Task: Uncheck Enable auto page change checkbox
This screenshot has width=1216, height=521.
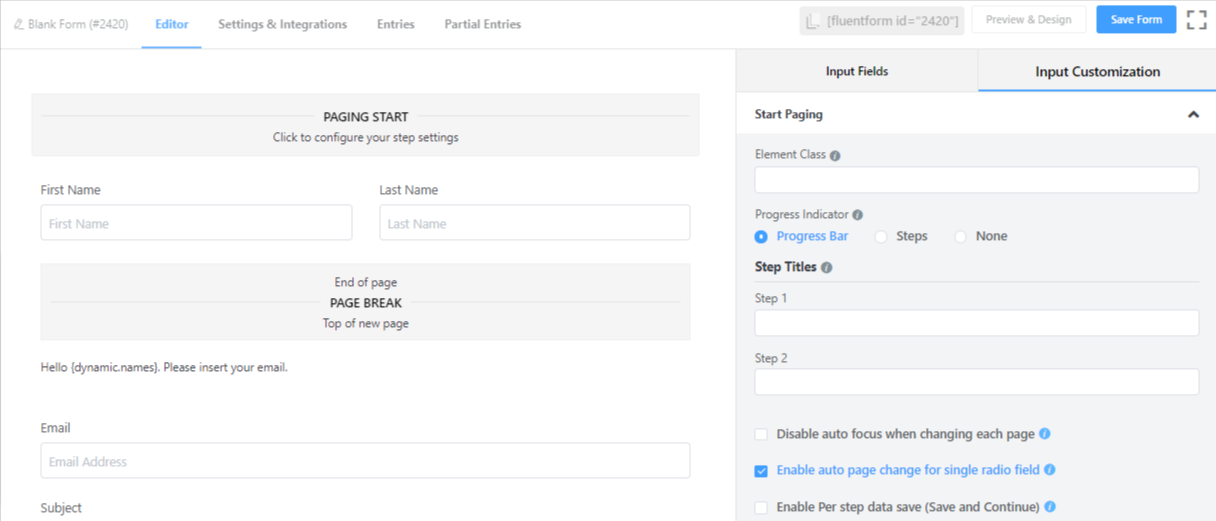Action: point(761,471)
